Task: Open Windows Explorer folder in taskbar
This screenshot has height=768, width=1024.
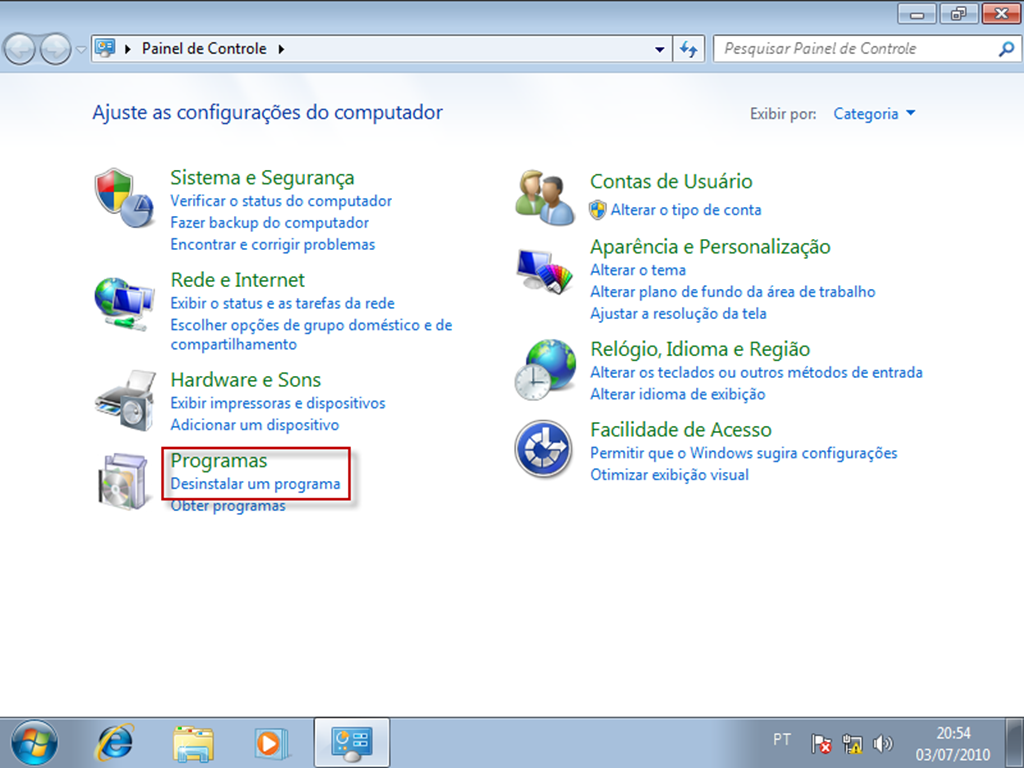Action: (193, 743)
